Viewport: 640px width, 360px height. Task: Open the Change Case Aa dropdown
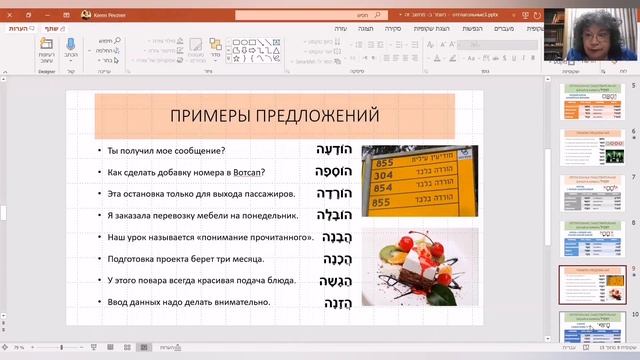470,58
